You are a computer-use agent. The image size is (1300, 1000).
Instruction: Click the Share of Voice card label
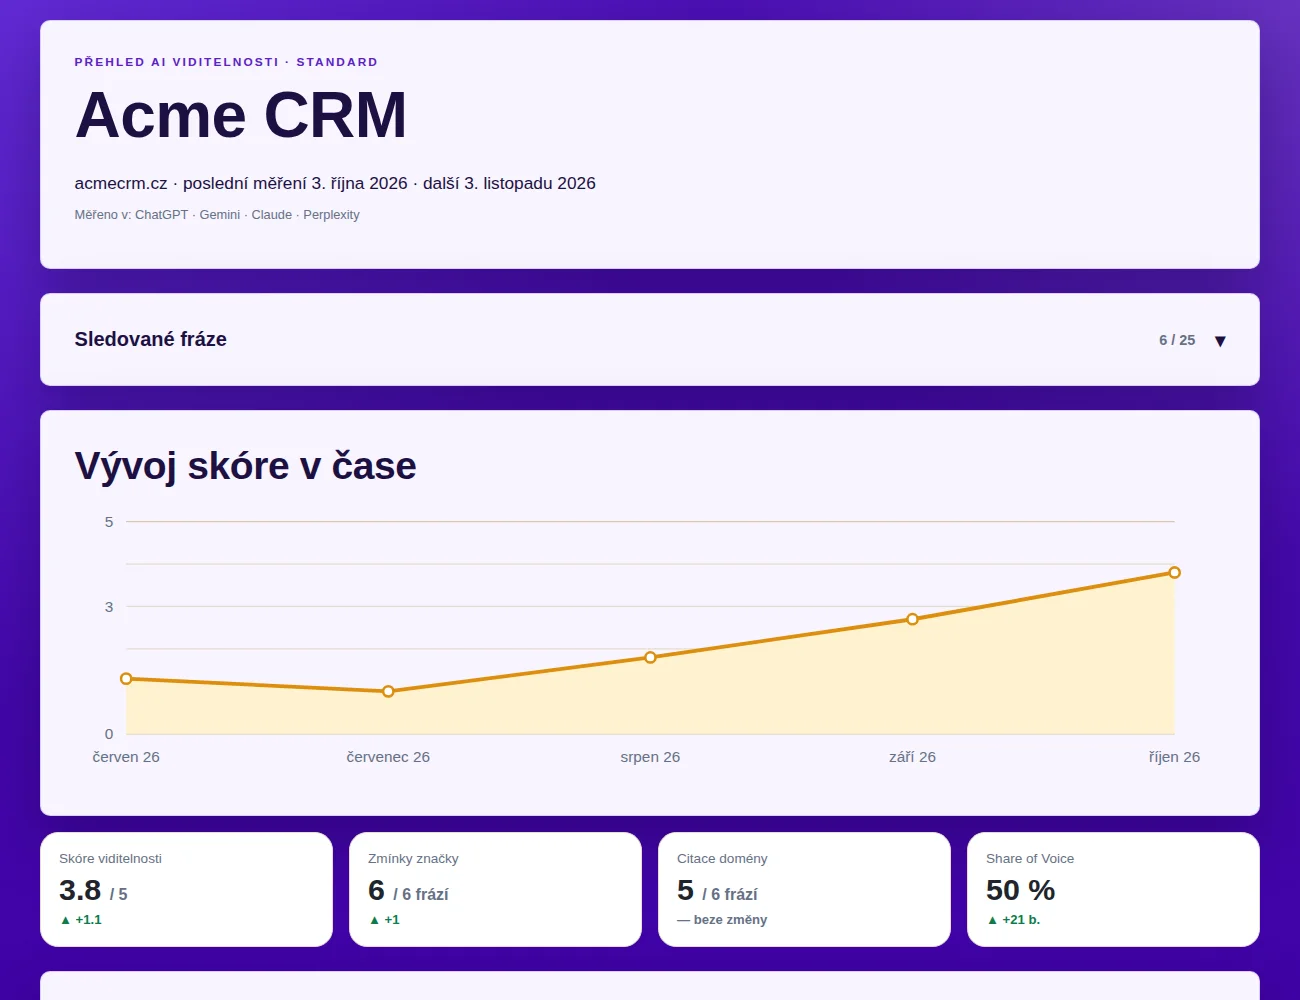[x=1030, y=859]
